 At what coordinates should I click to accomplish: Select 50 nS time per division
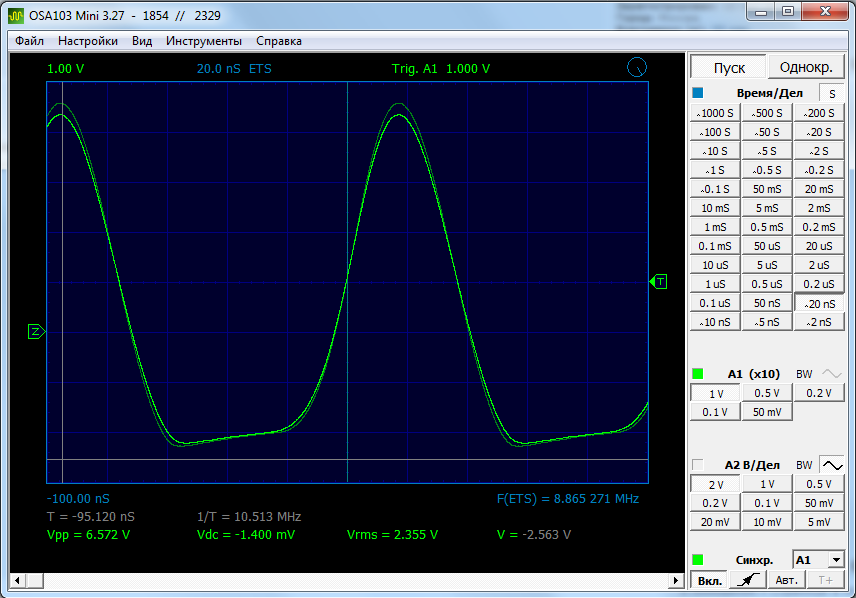pos(767,303)
